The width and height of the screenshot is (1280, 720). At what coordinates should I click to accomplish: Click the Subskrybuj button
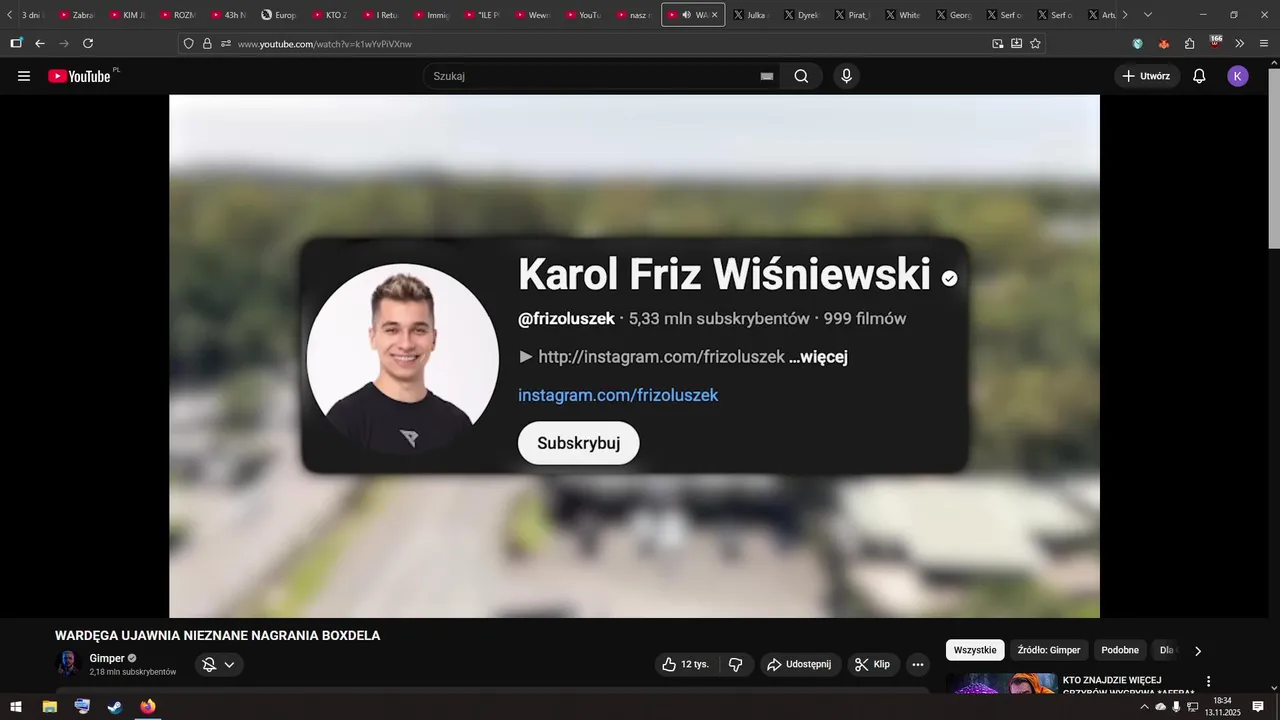[578, 443]
